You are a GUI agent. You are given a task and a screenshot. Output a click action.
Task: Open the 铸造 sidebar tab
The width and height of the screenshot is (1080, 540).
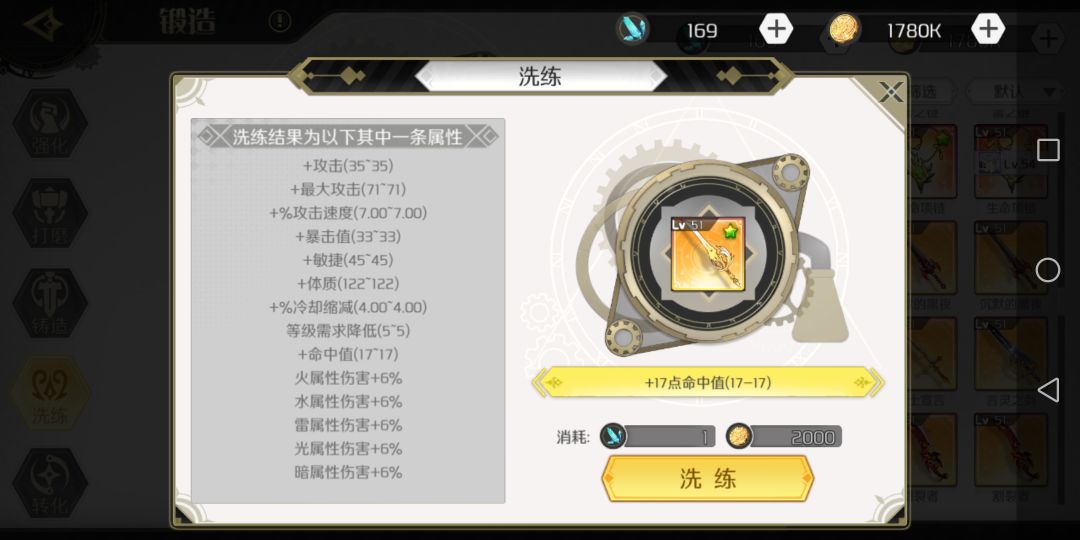pos(50,303)
